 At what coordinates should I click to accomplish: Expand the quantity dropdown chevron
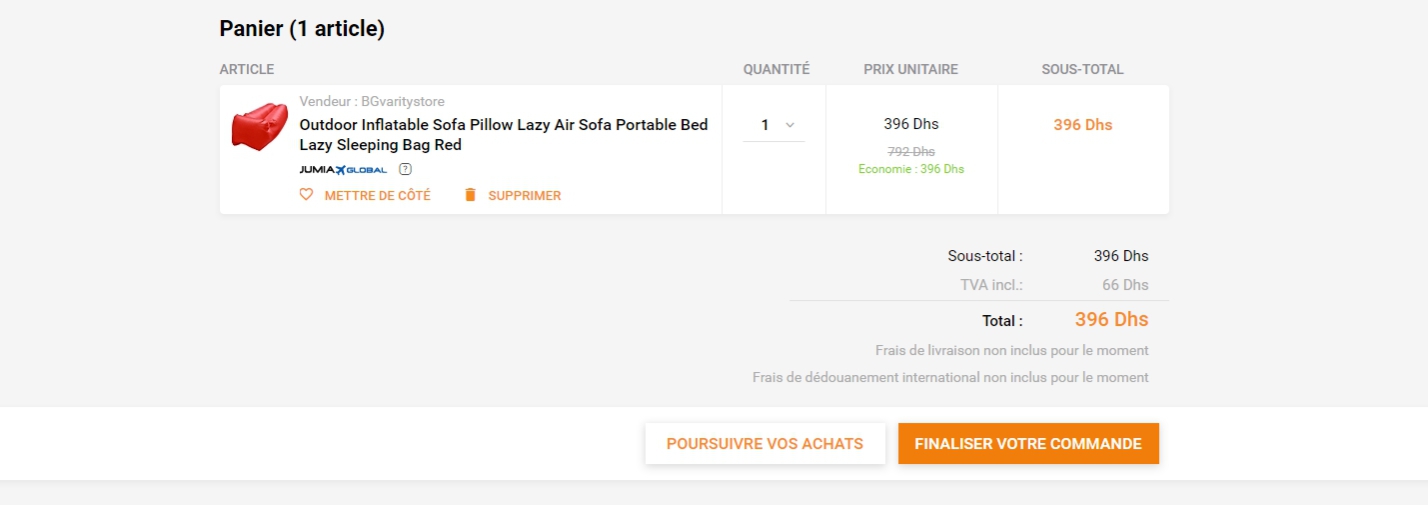[790, 125]
